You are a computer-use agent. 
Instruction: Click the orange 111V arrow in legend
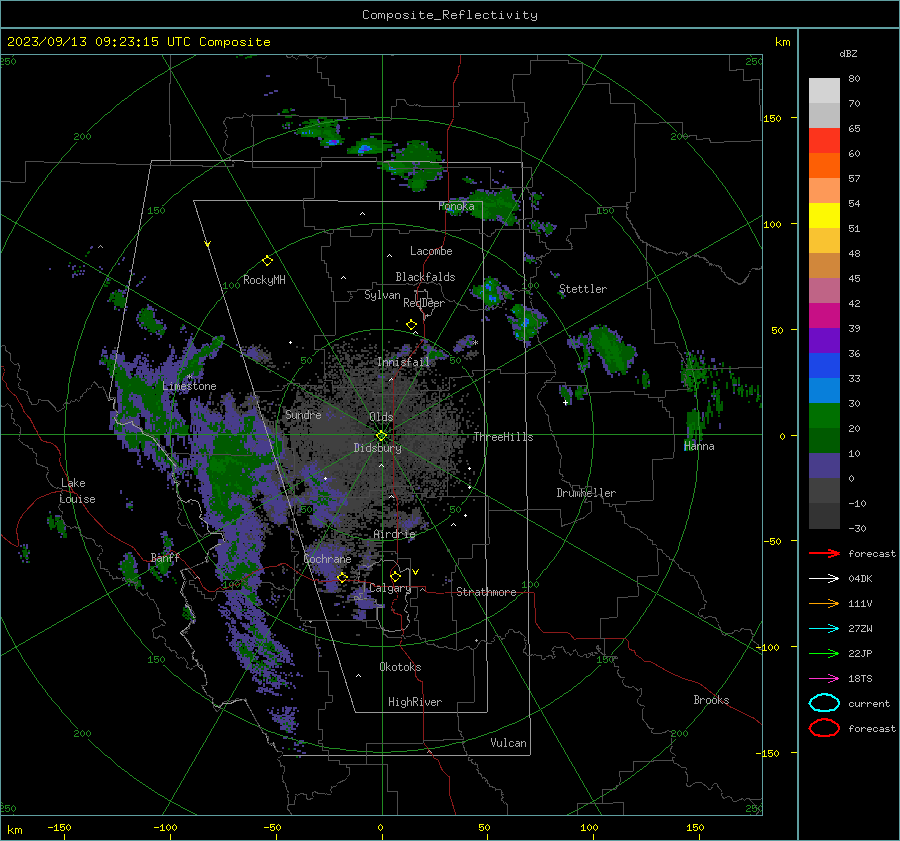coord(824,603)
